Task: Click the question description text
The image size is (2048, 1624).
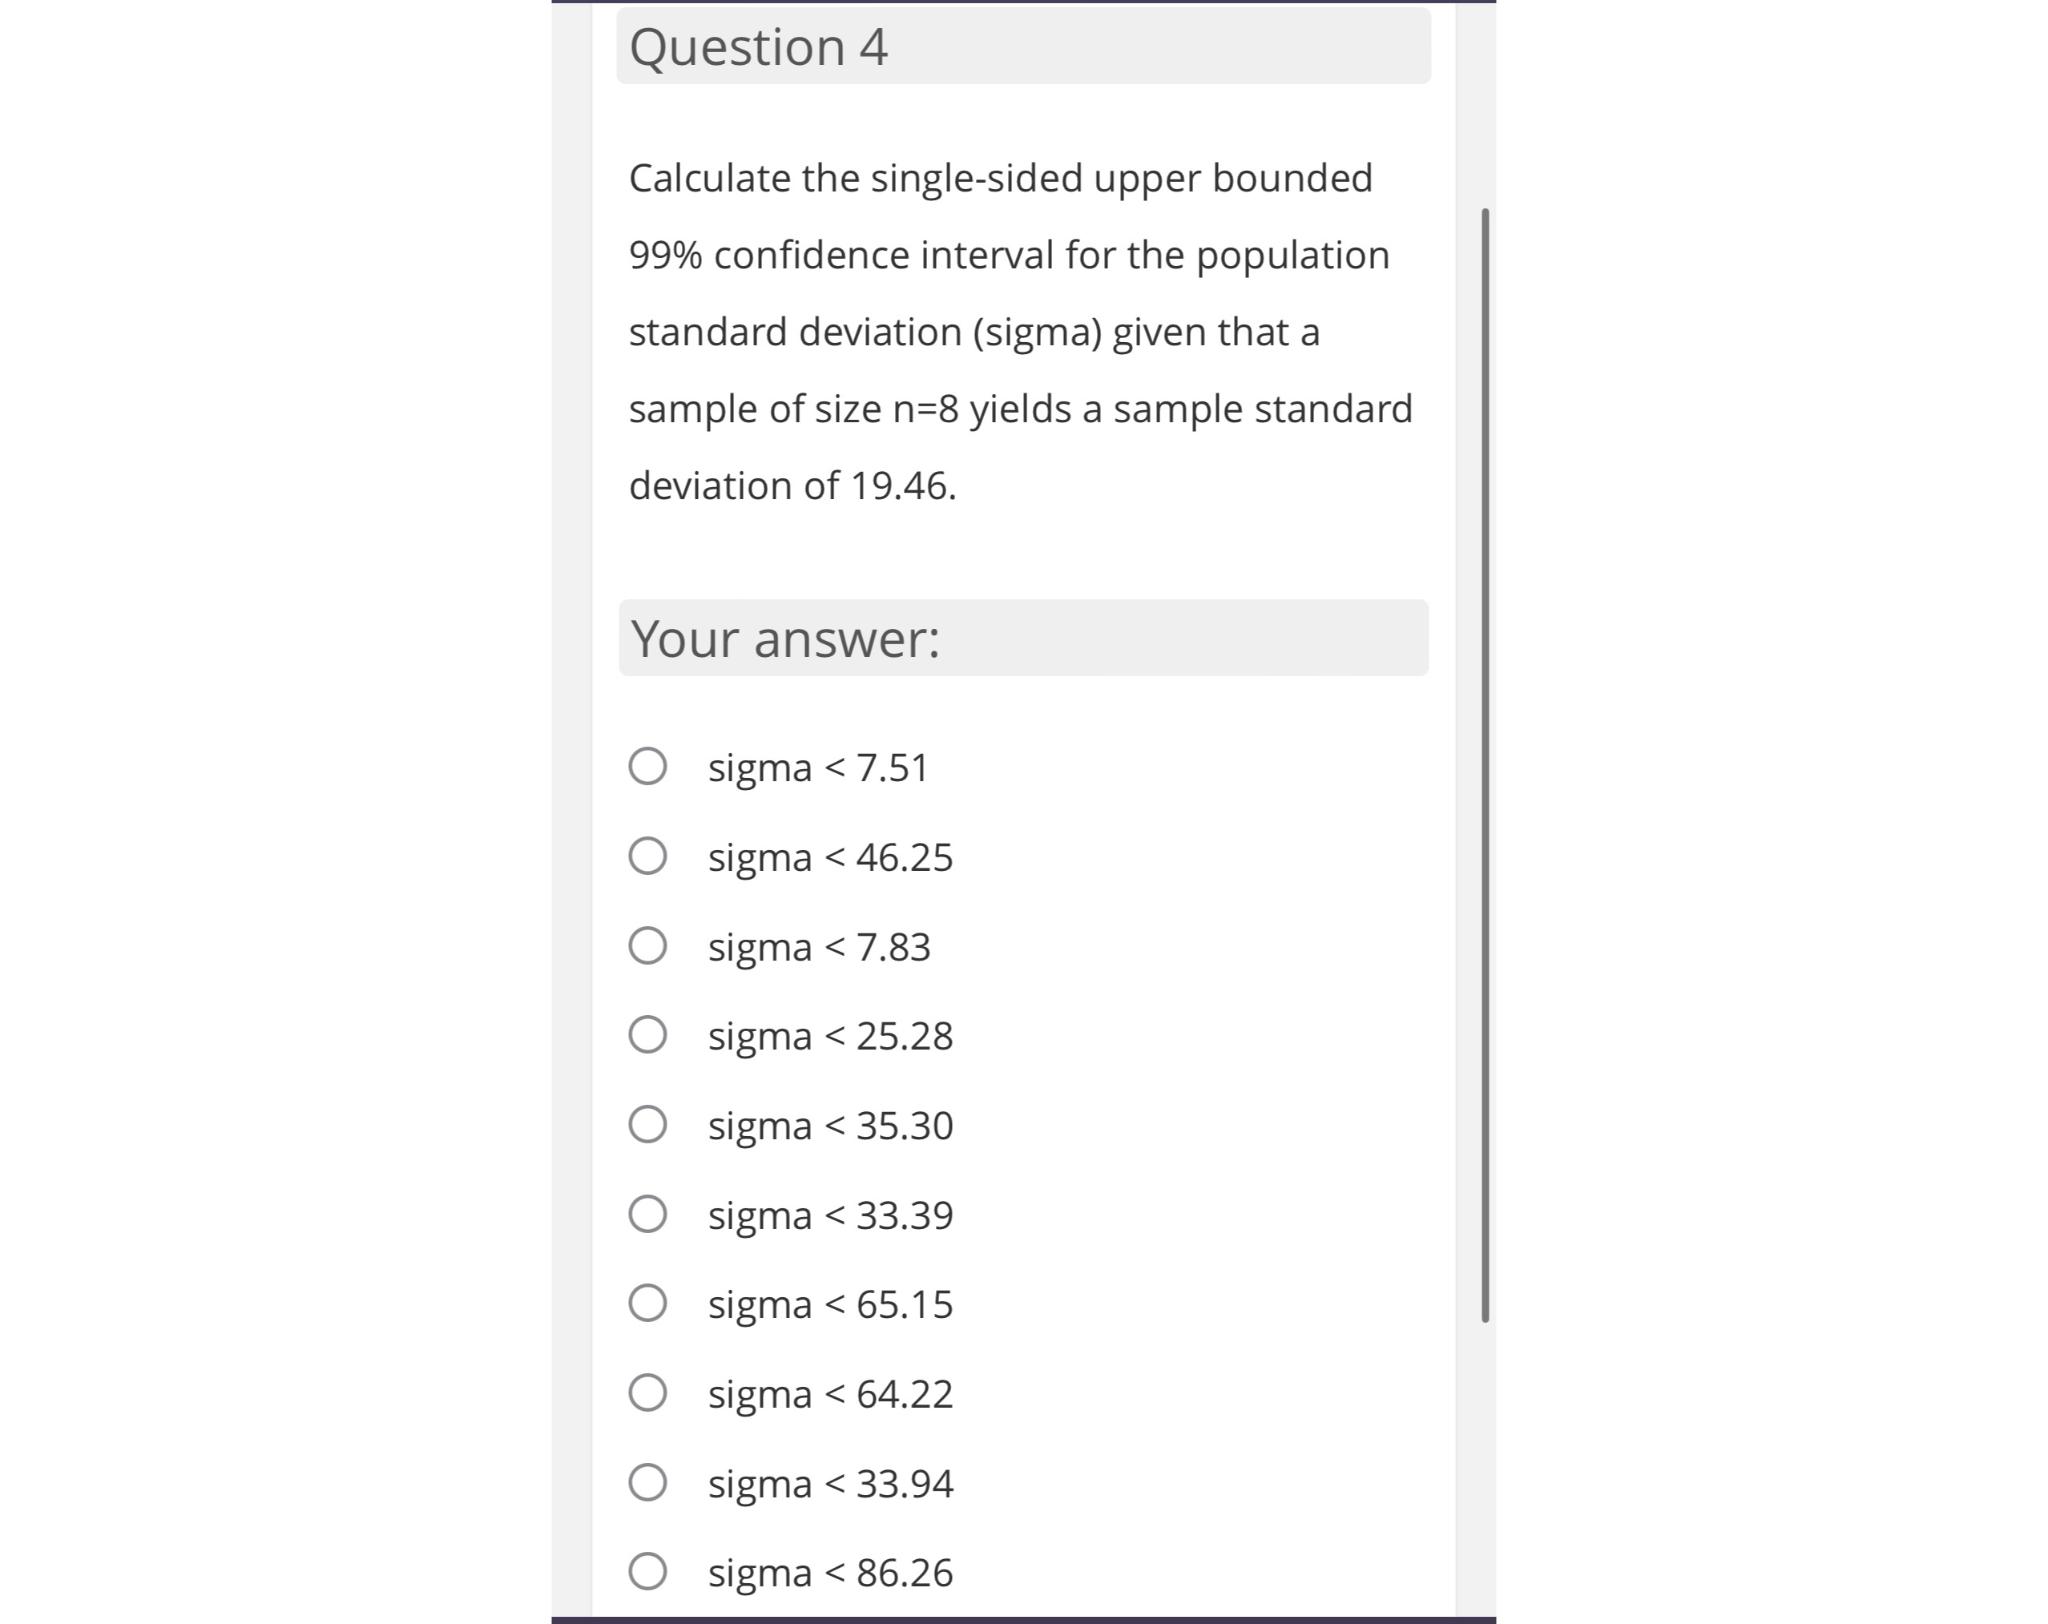Action: click(1020, 330)
